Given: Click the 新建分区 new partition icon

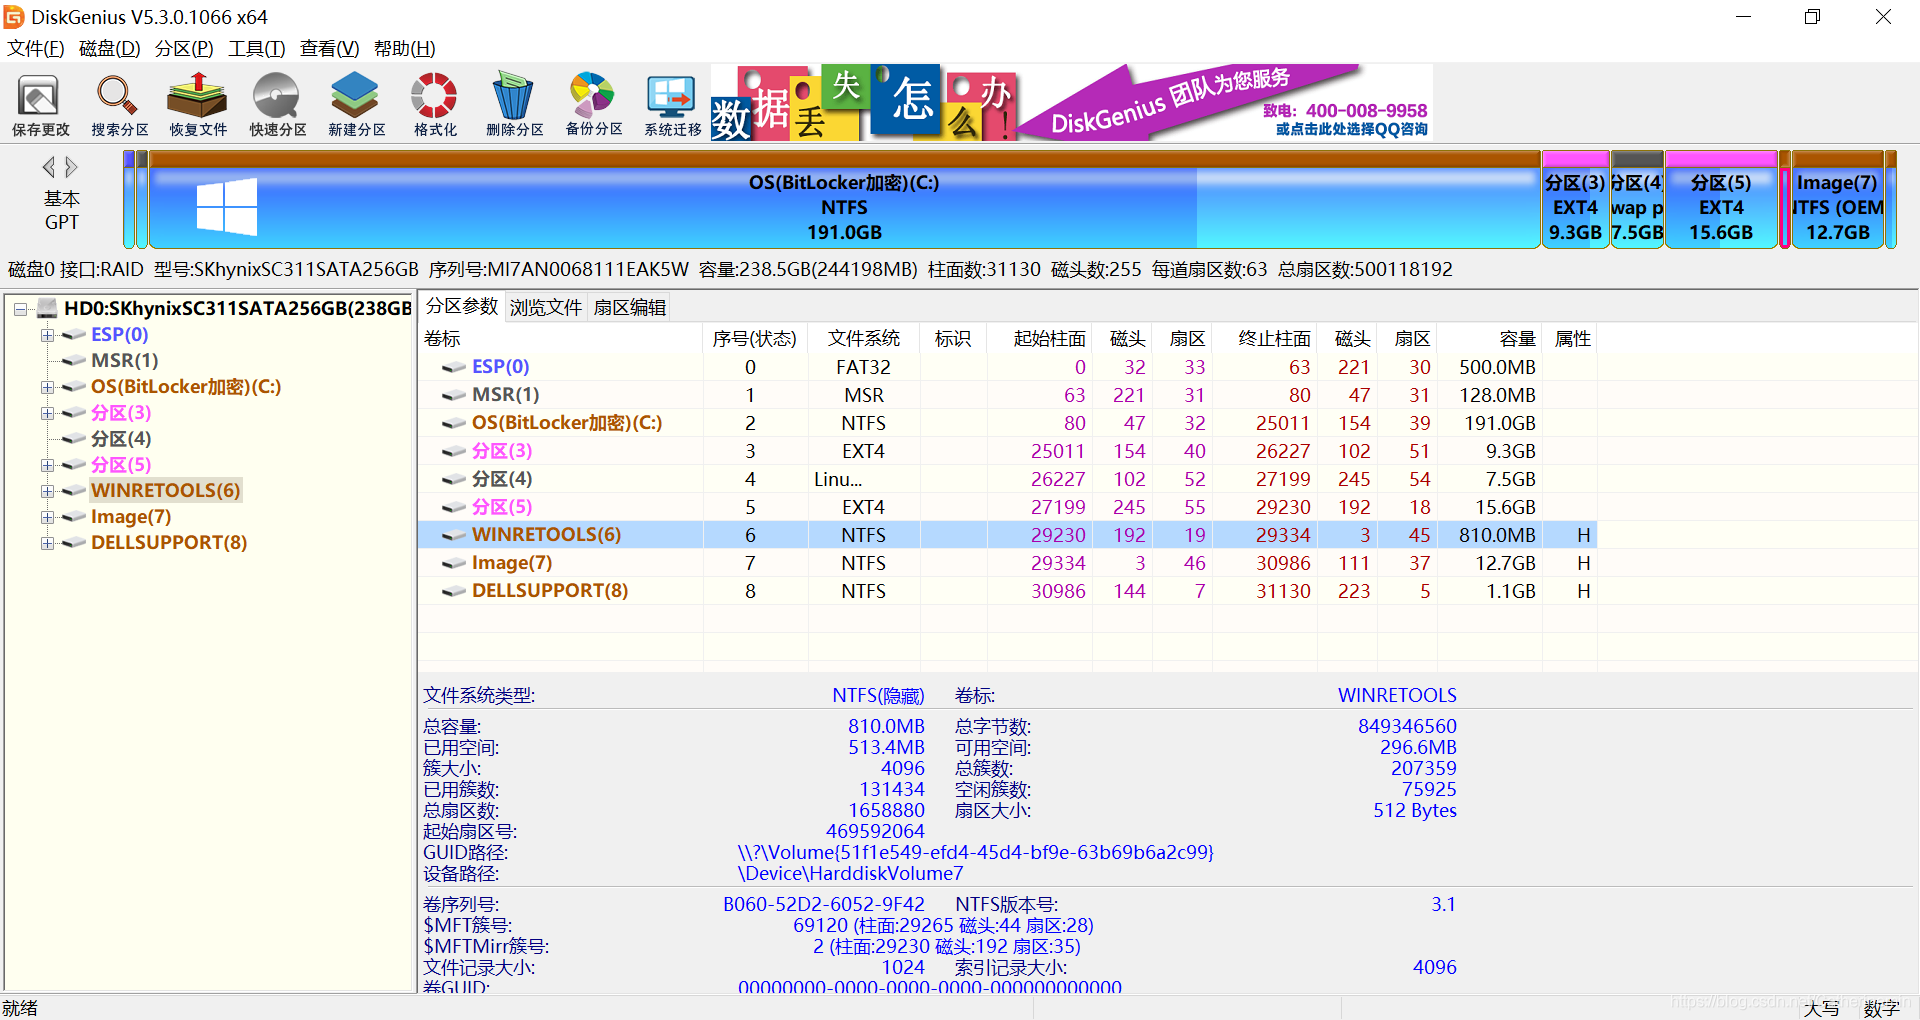Looking at the screenshot, I should tap(356, 104).
